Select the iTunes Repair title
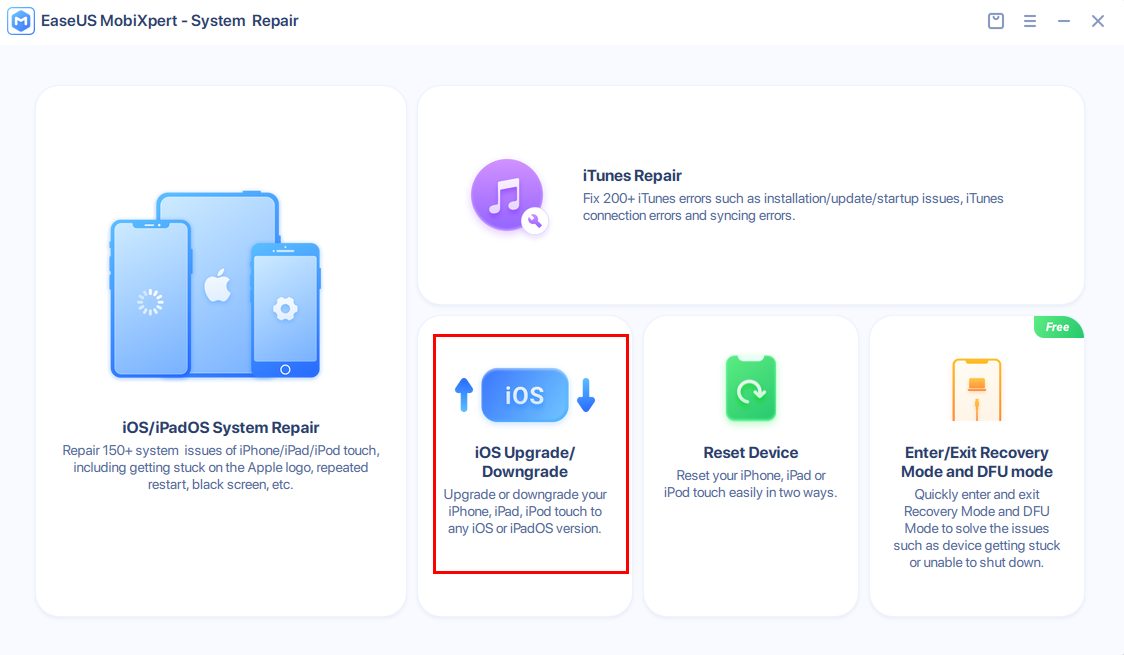Screen dimensions: 1124x655 tap(632, 176)
